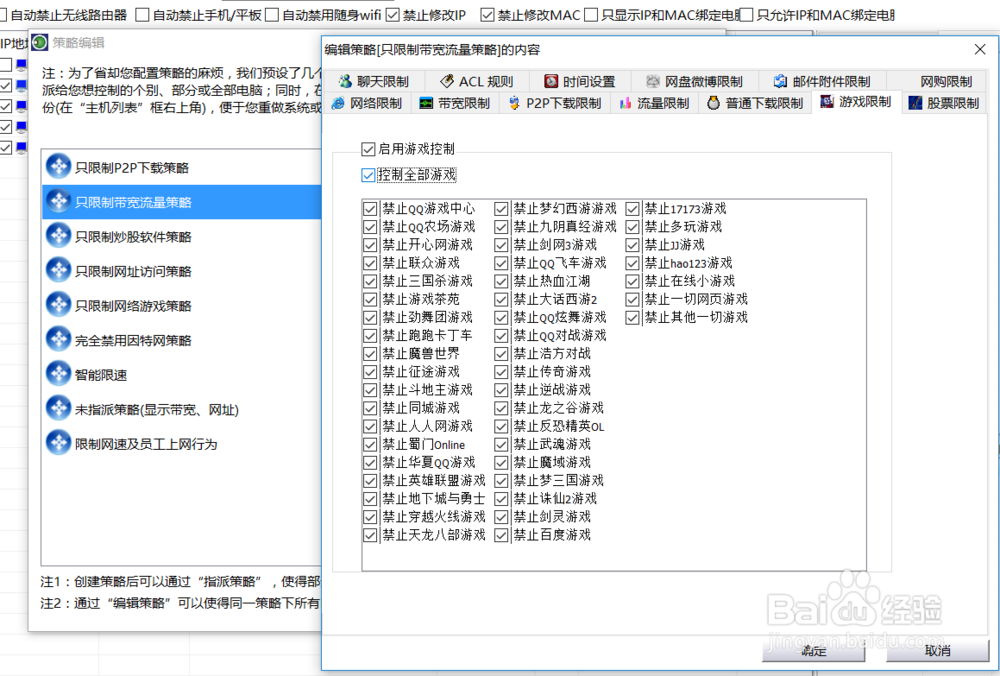This screenshot has height=676, width=1000.
Task: Uncheck 禁止传奇游戏
Action: [501, 371]
